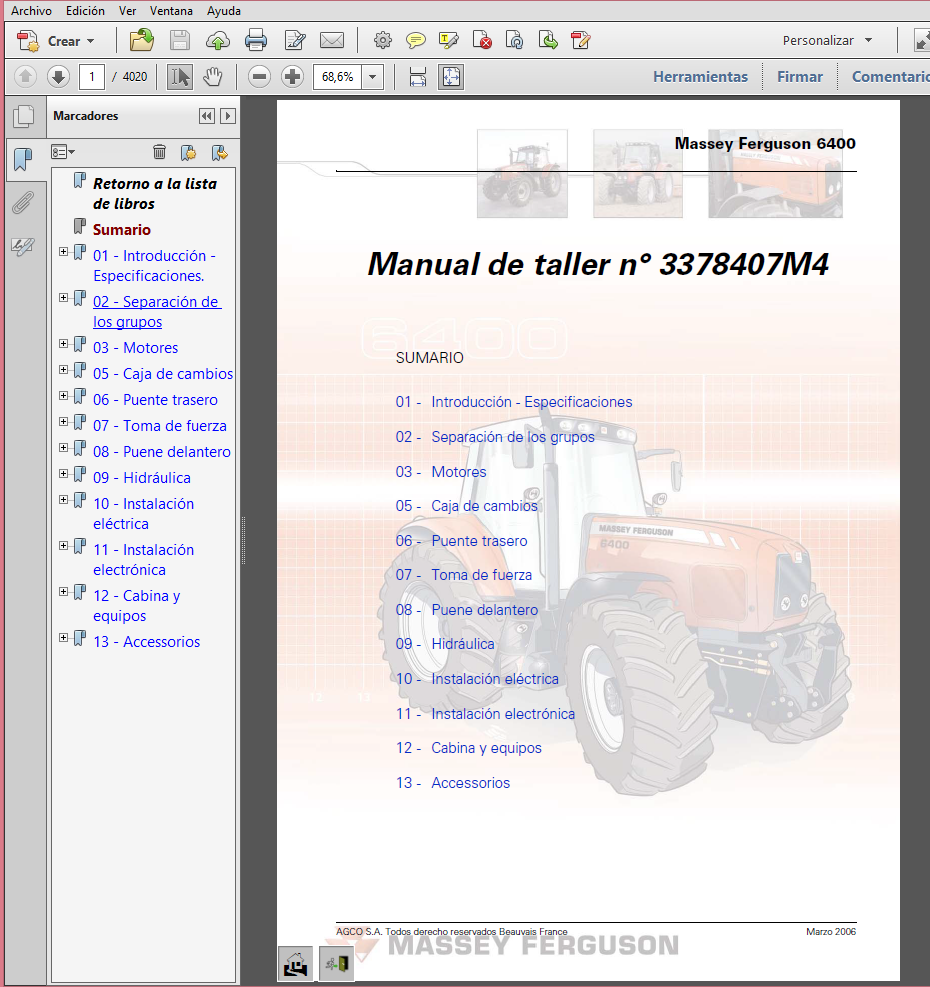Open the Herramientas panel
The width and height of the screenshot is (930, 987).
(x=700, y=77)
